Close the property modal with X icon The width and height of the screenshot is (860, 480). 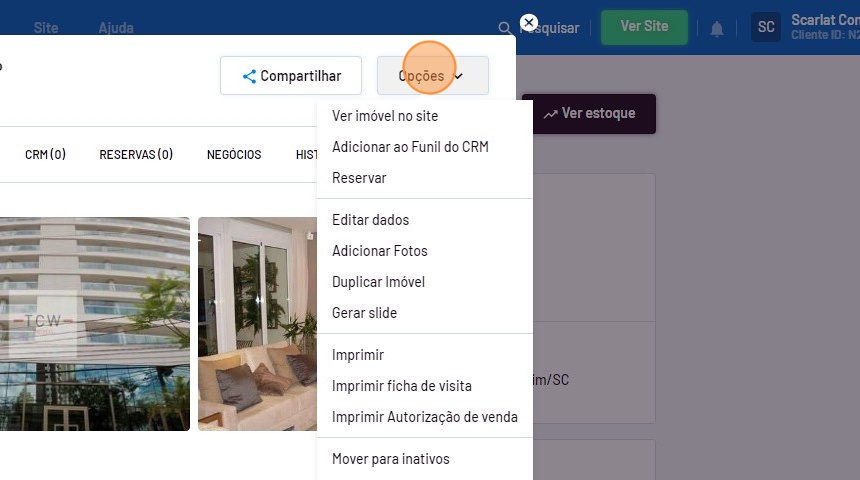click(x=529, y=22)
